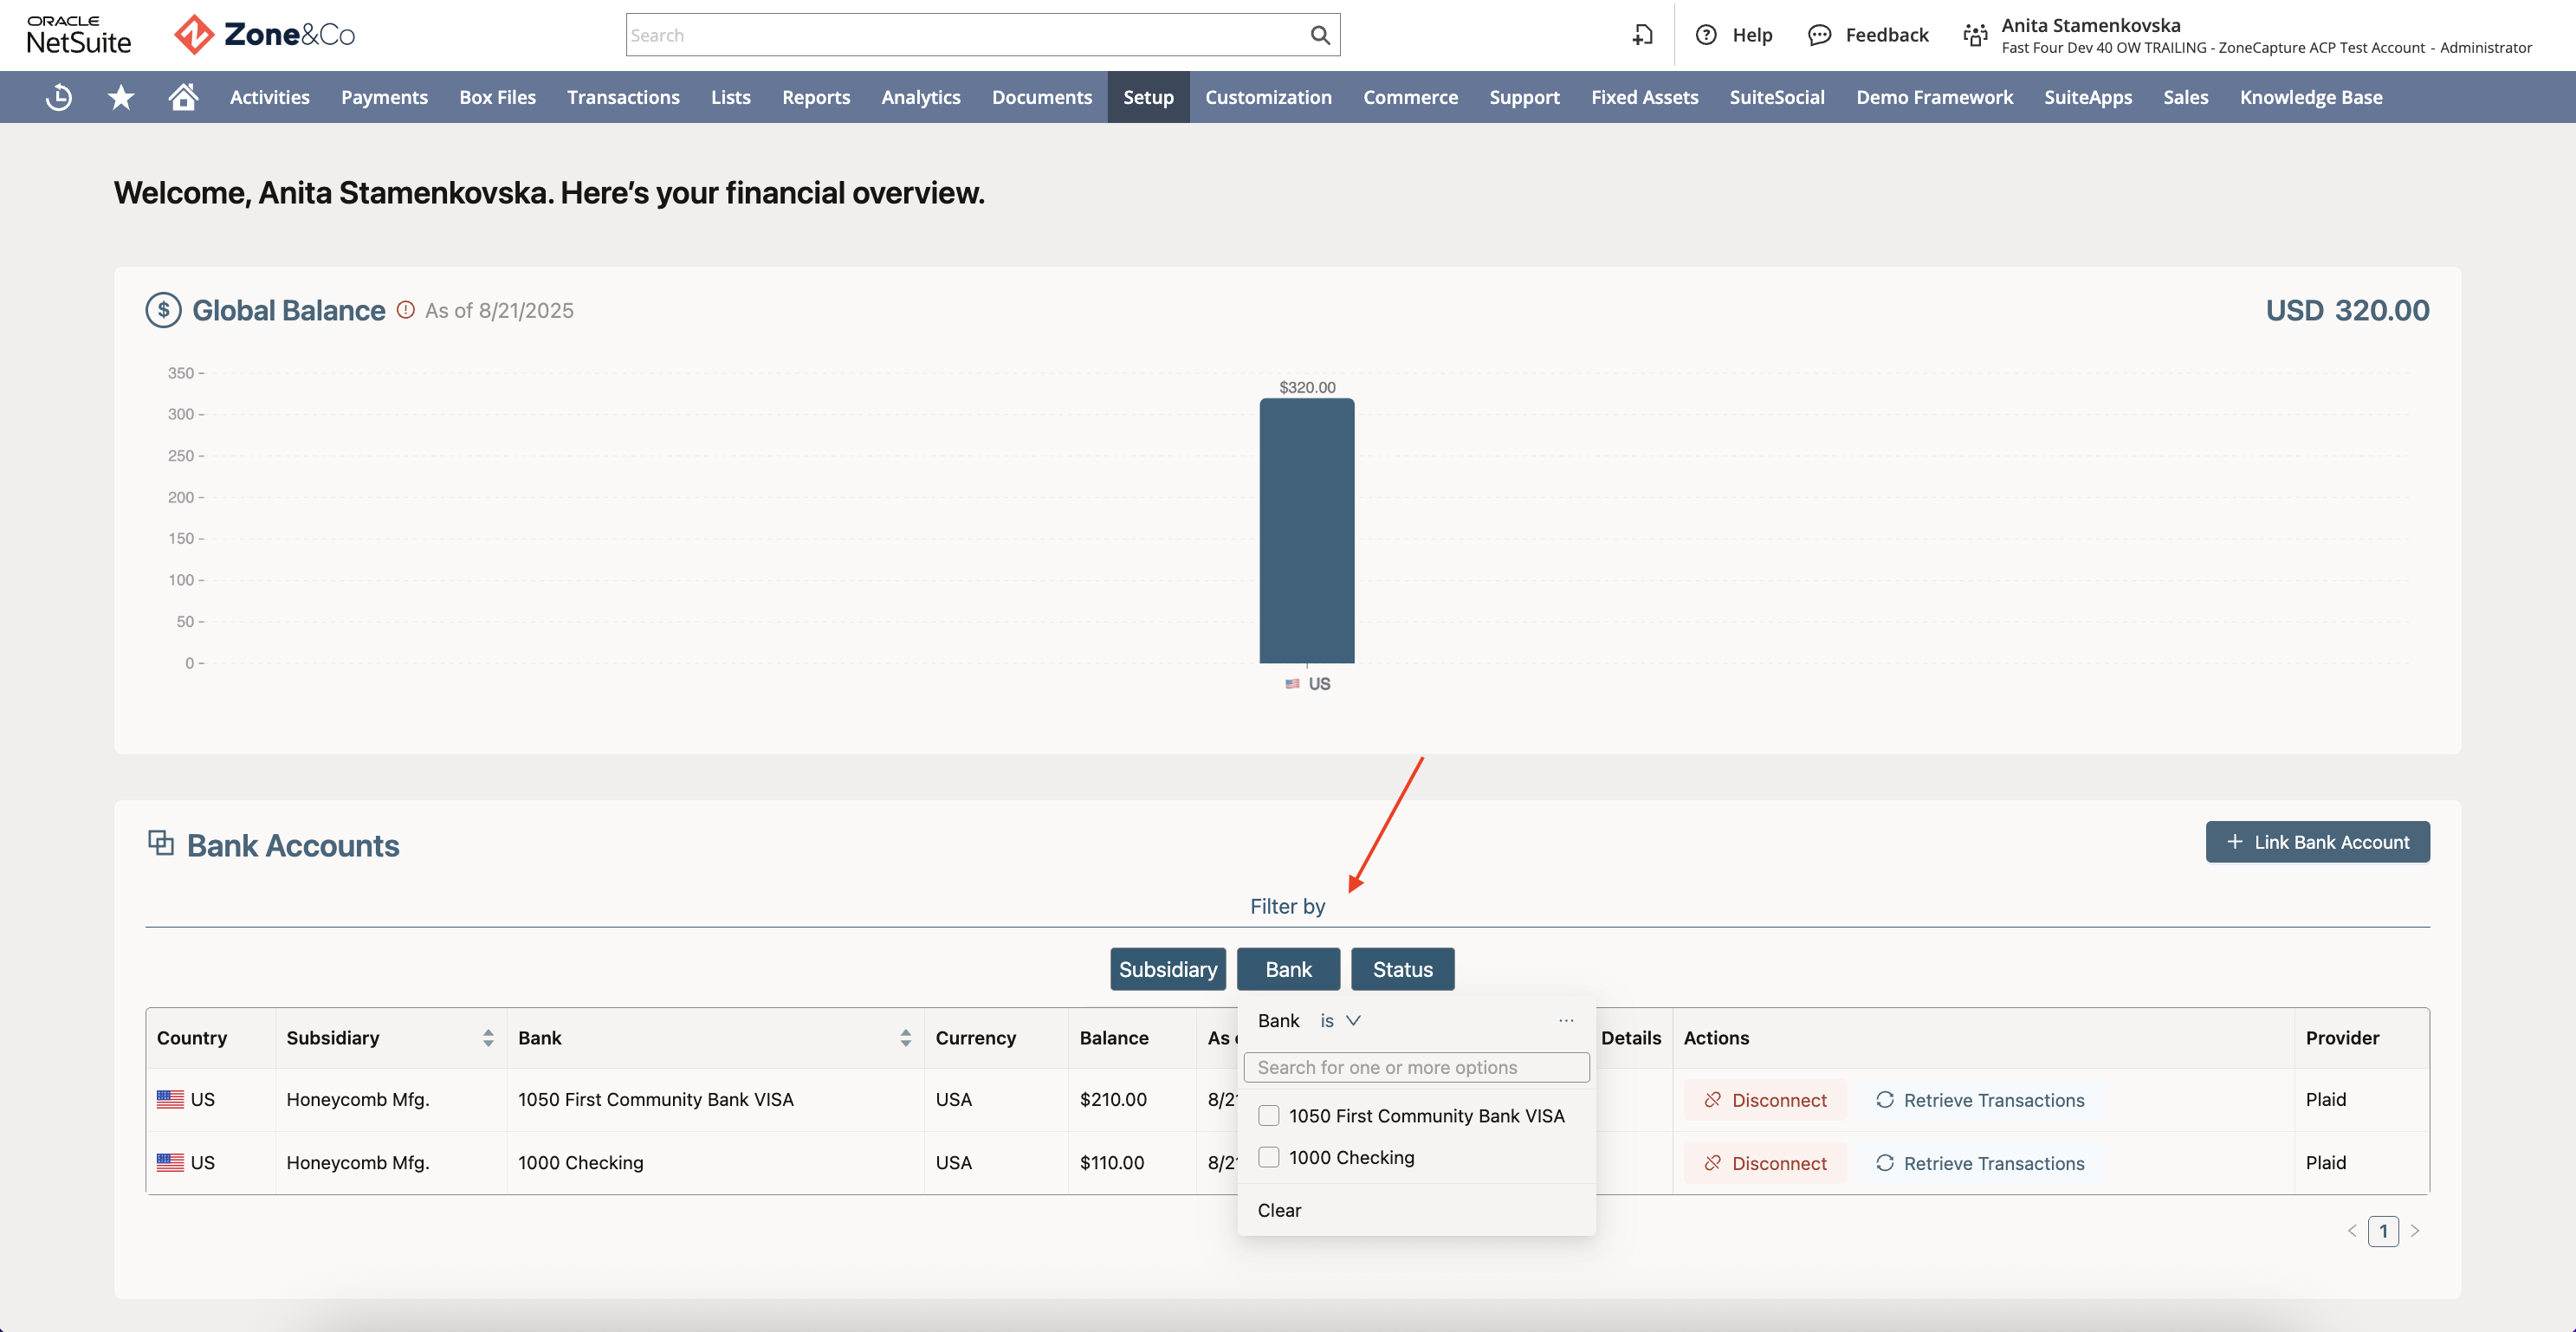Open the Reports menu
Image resolution: width=2576 pixels, height=1332 pixels.
[x=816, y=97]
